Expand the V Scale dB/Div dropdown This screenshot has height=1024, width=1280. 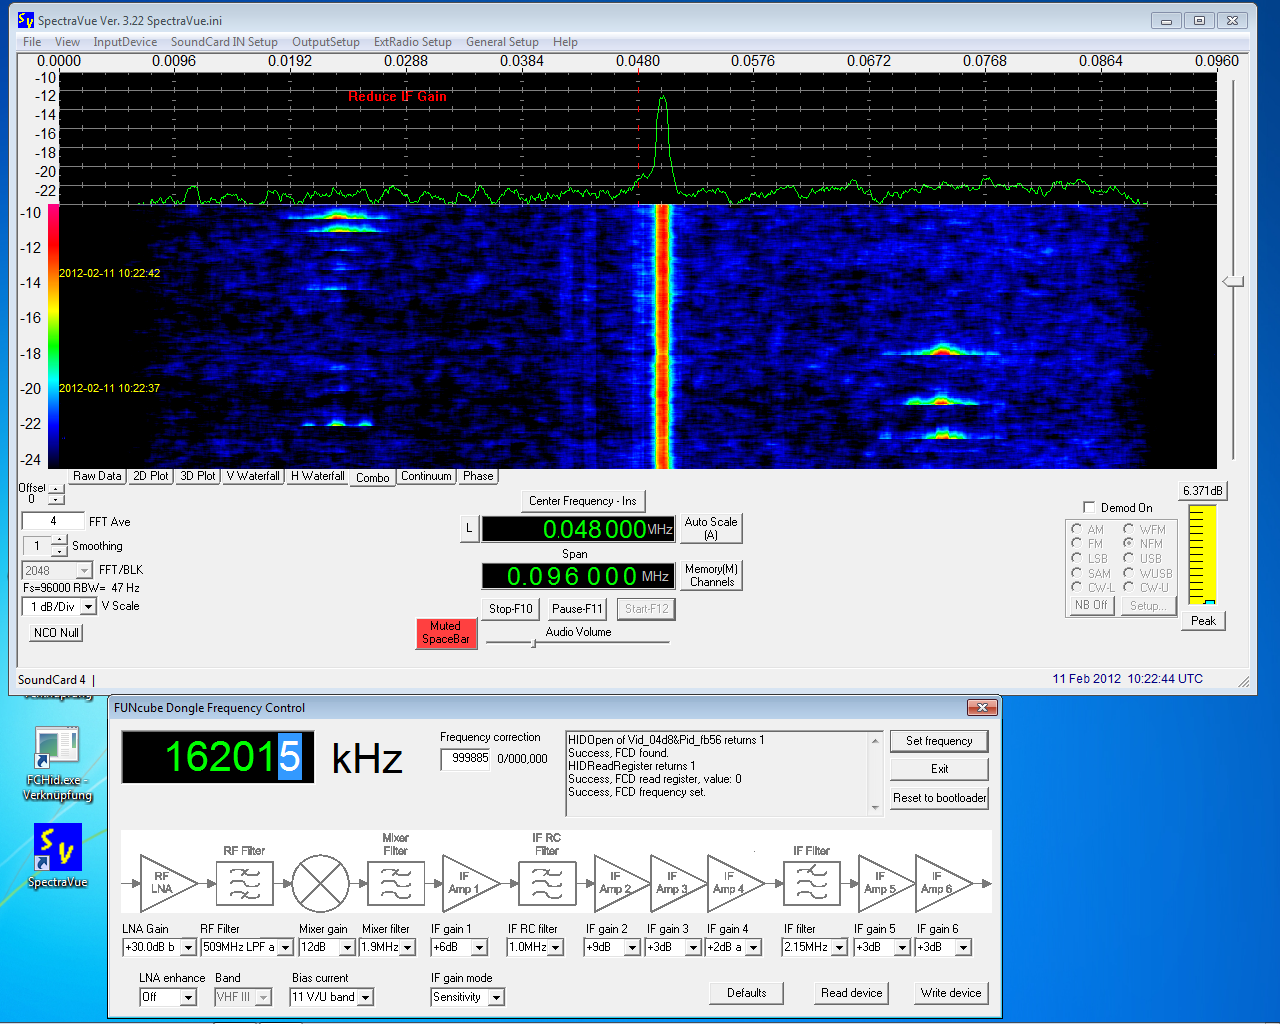[88, 607]
